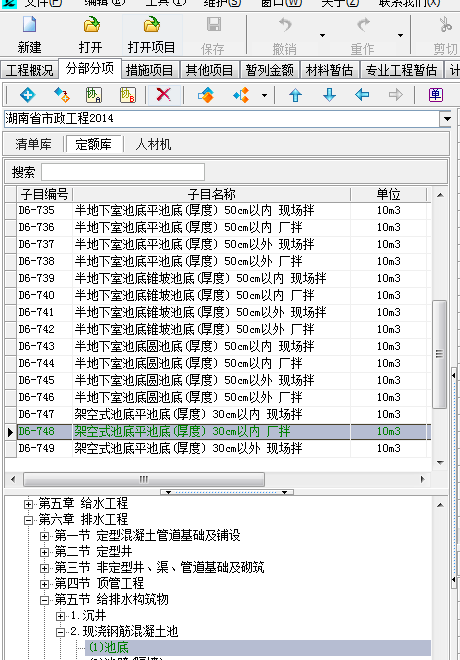The image size is (460, 660).
Task: Click the blue plus add-item icon
Action: pyautogui.click(x=28, y=95)
